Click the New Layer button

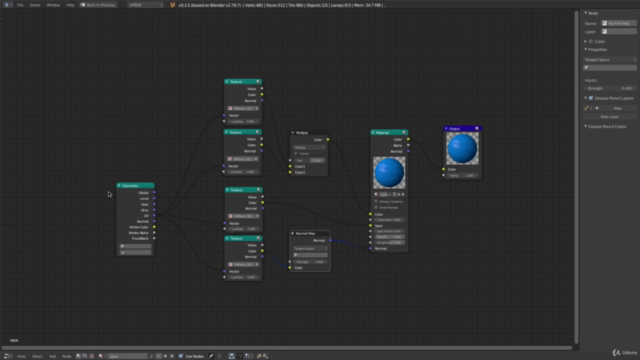(609, 117)
